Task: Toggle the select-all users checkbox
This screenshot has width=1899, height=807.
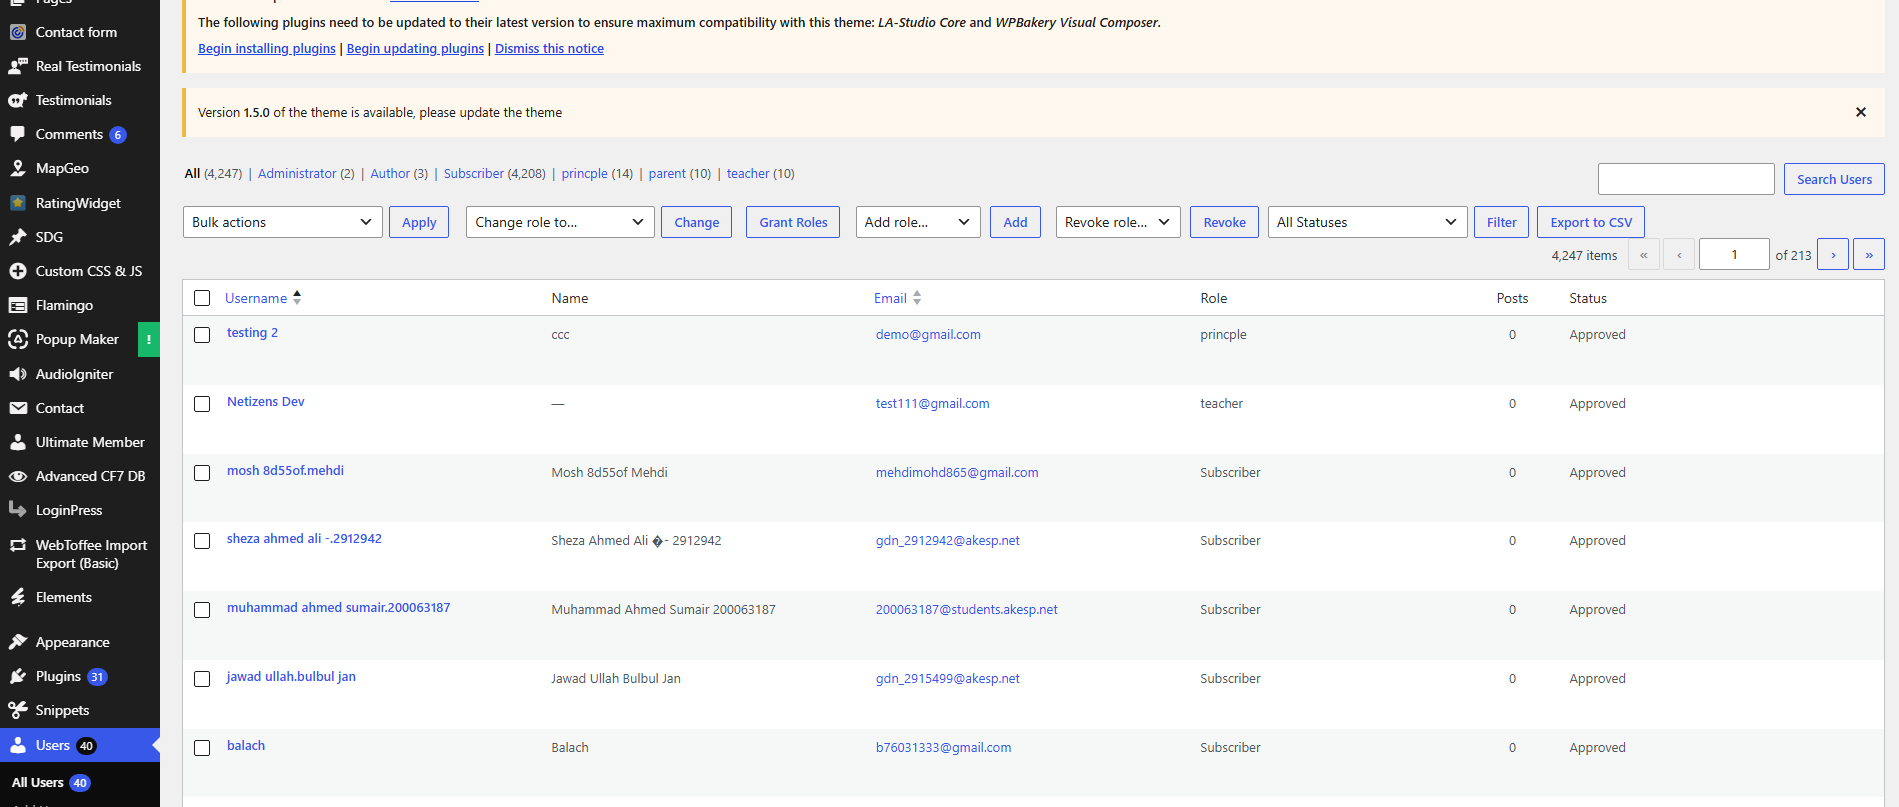Action: 202,298
